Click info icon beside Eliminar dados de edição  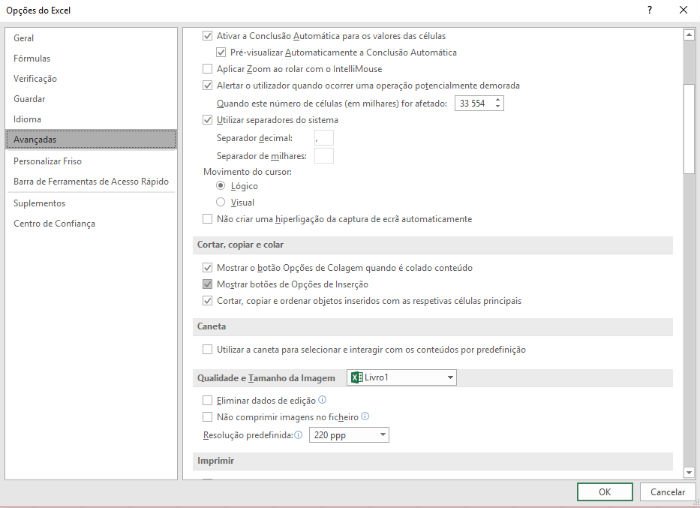point(322,400)
